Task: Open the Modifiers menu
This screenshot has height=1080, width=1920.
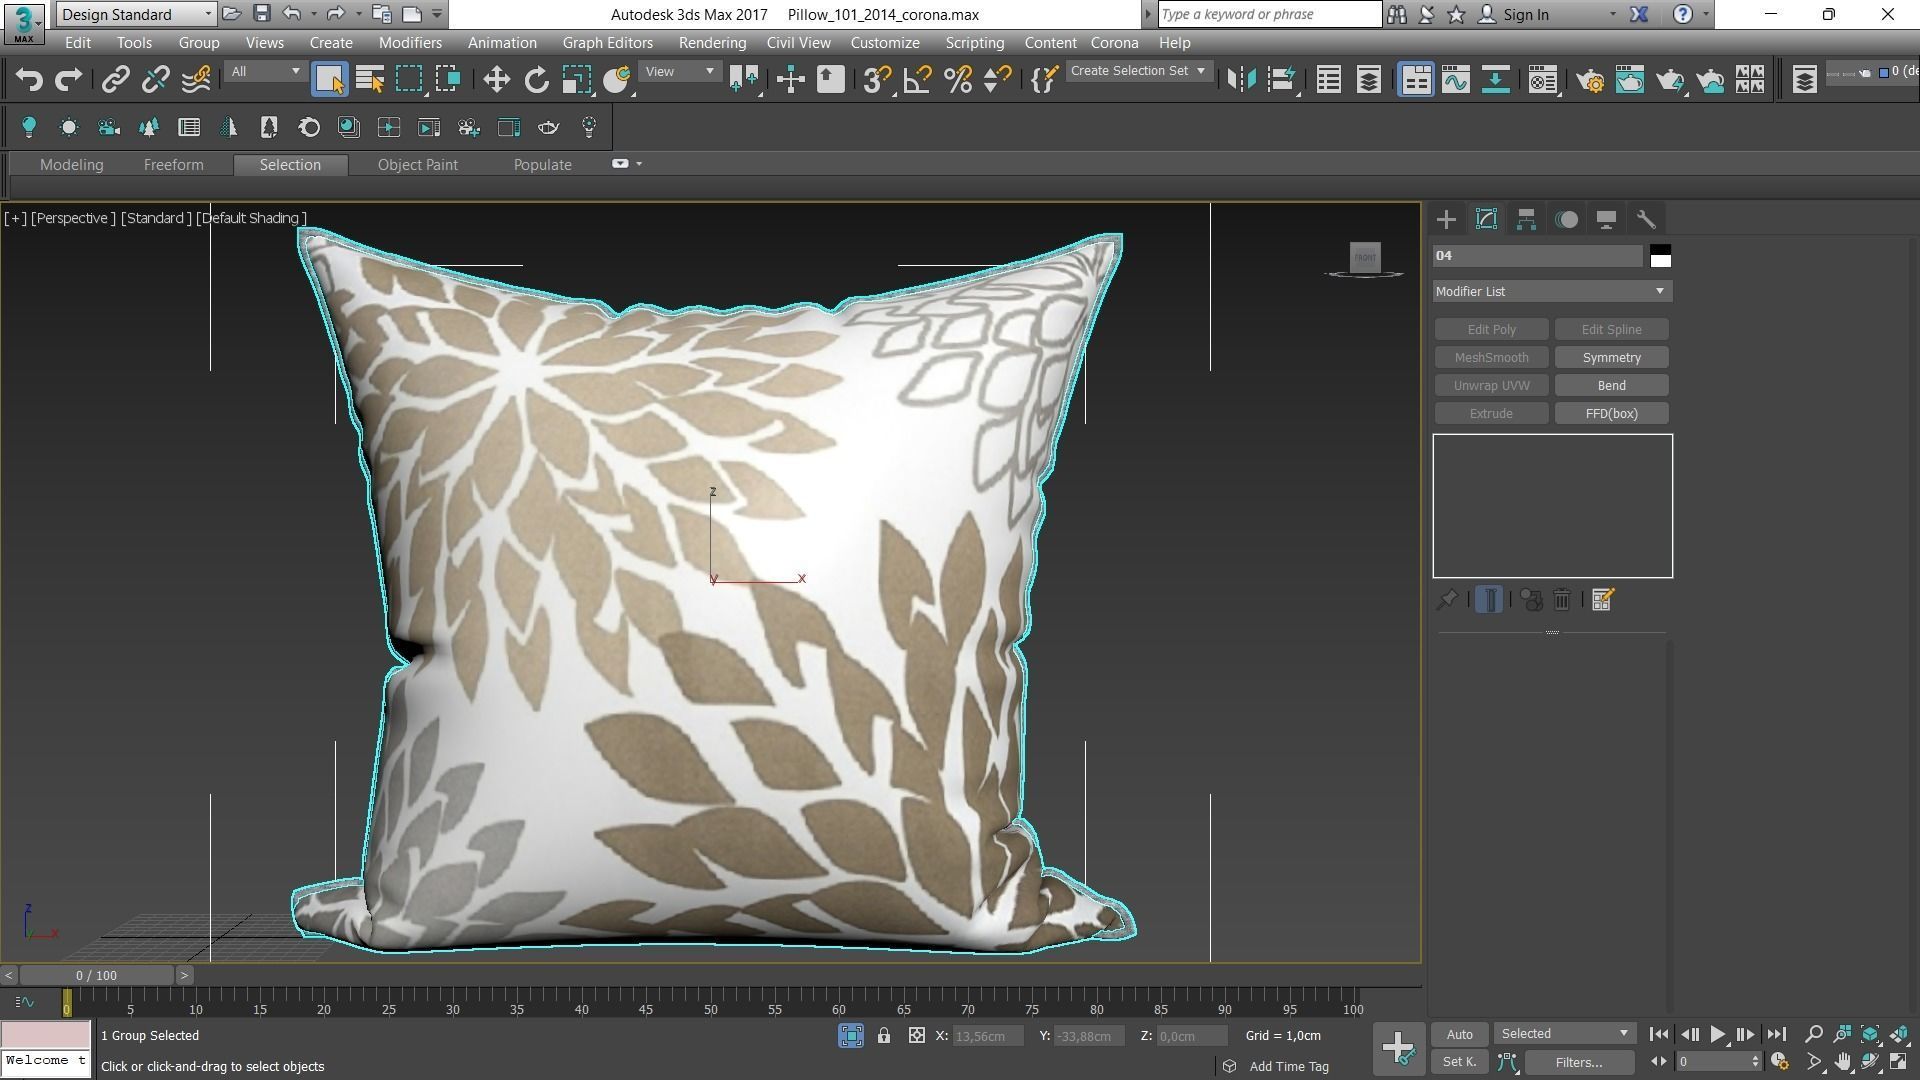Action: [410, 43]
